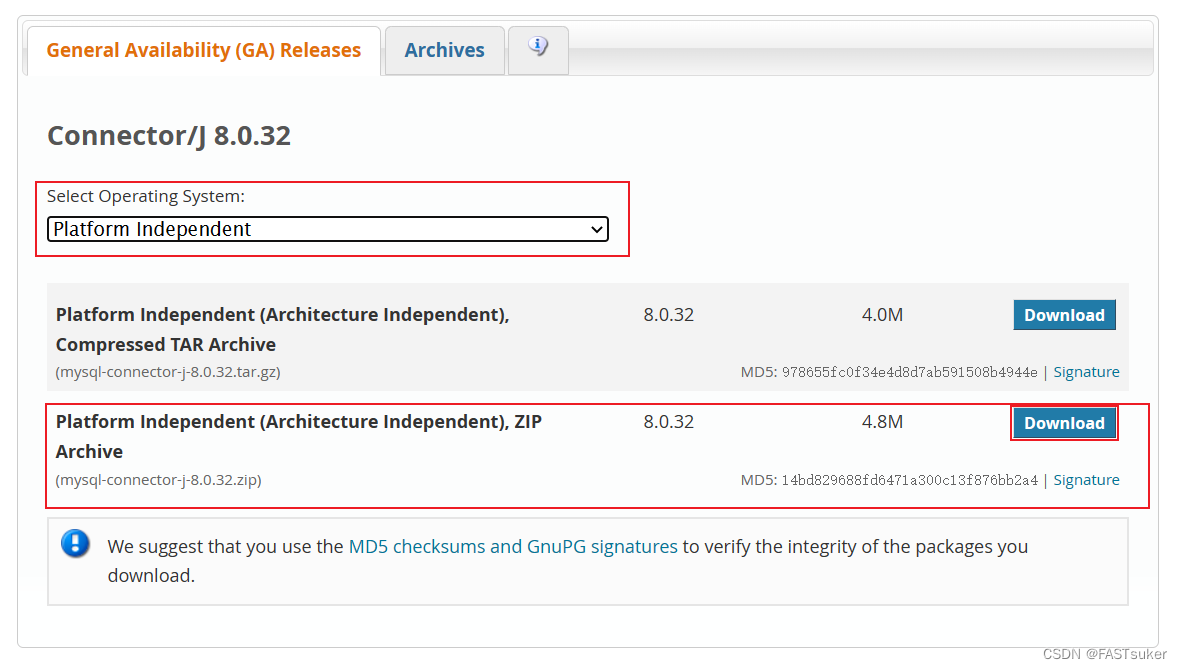
Task: Open Signature link for tar.gz file
Action: click(x=1086, y=372)
